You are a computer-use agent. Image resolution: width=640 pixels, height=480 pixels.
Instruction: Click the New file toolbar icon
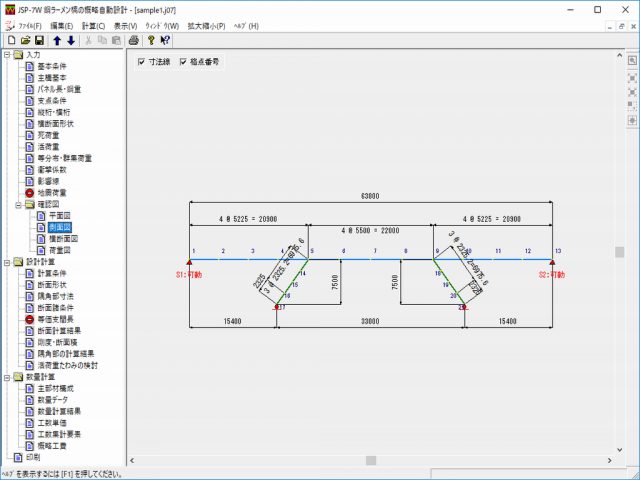(10, 40)
